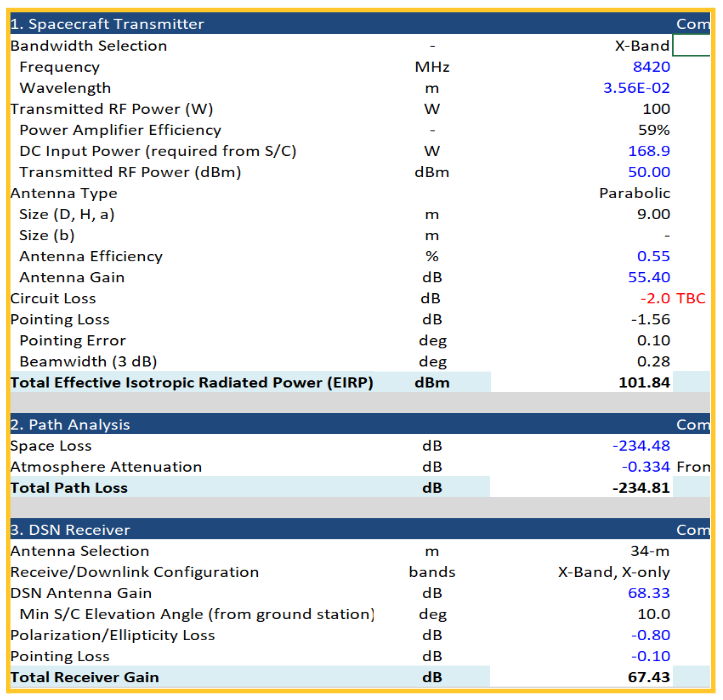Select the Spacecraft Transmitter section header
Image resolution: width=723 pixels, height=700 pixels.
pos(107,24)
